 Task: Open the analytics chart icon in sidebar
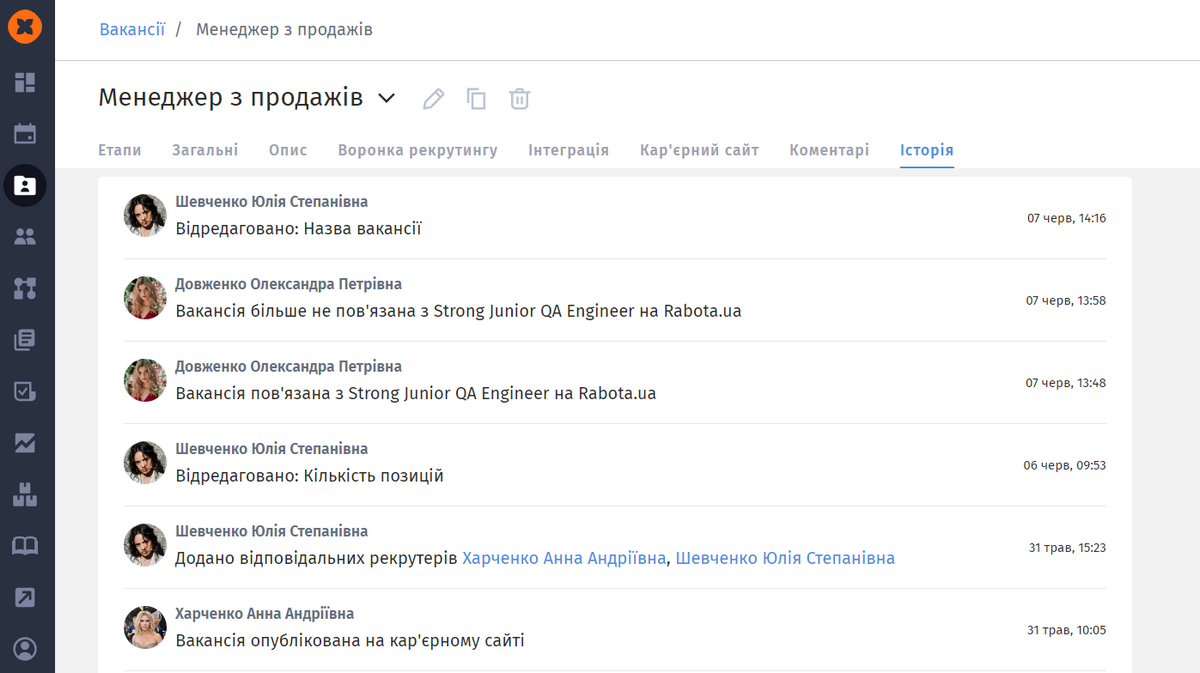click(25, 442)
